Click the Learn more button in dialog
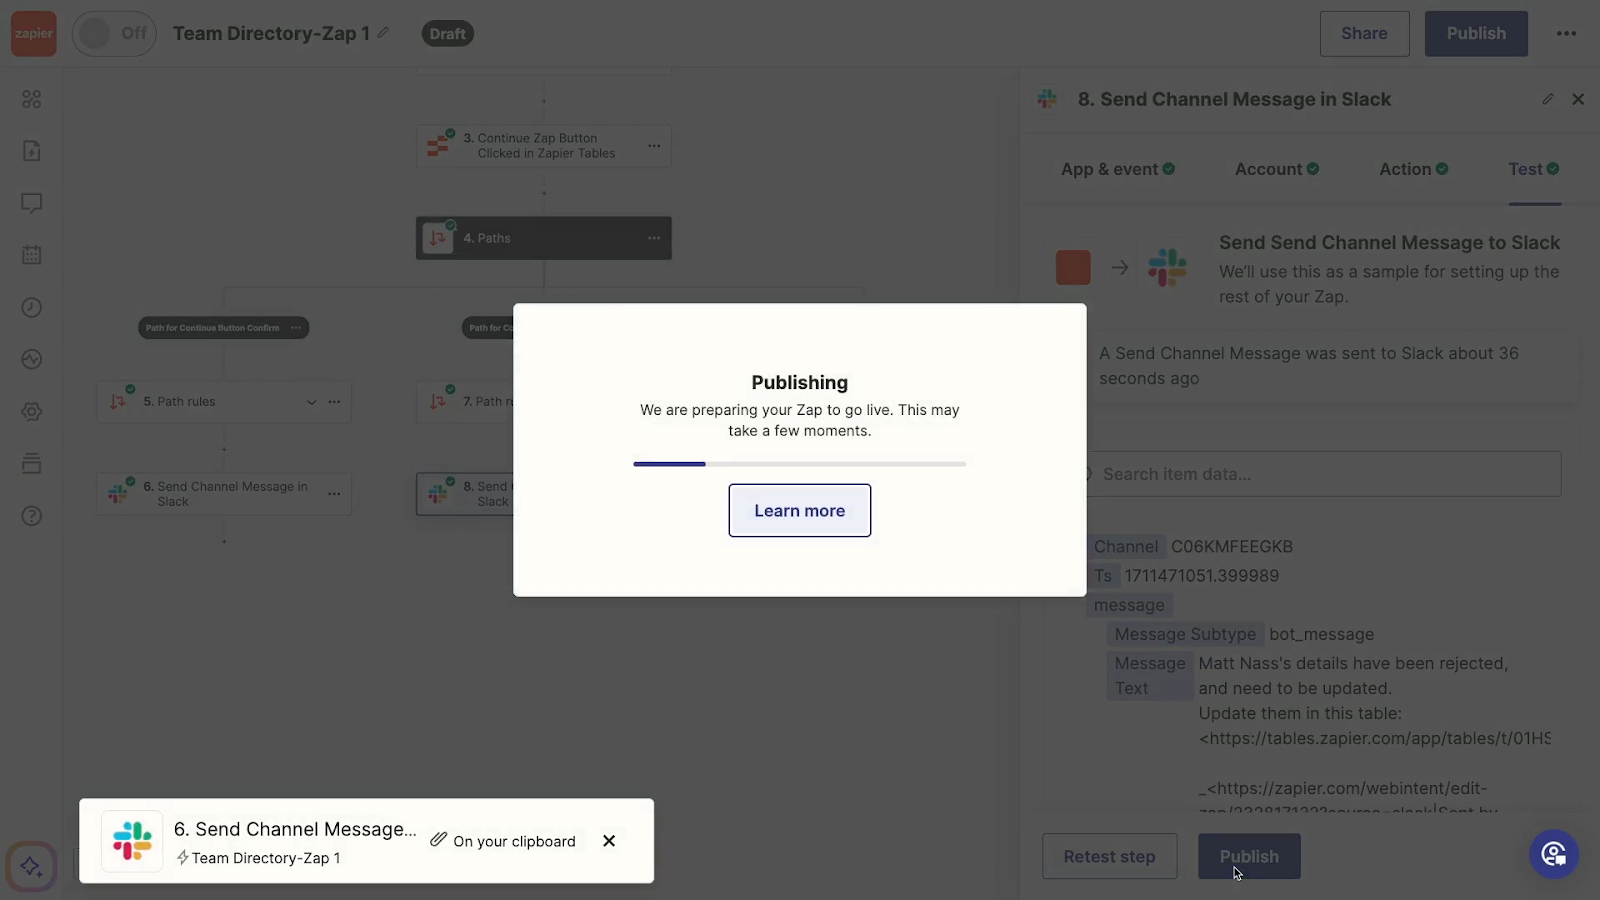This screenshot has width=1600, height=900. [800, 511]
